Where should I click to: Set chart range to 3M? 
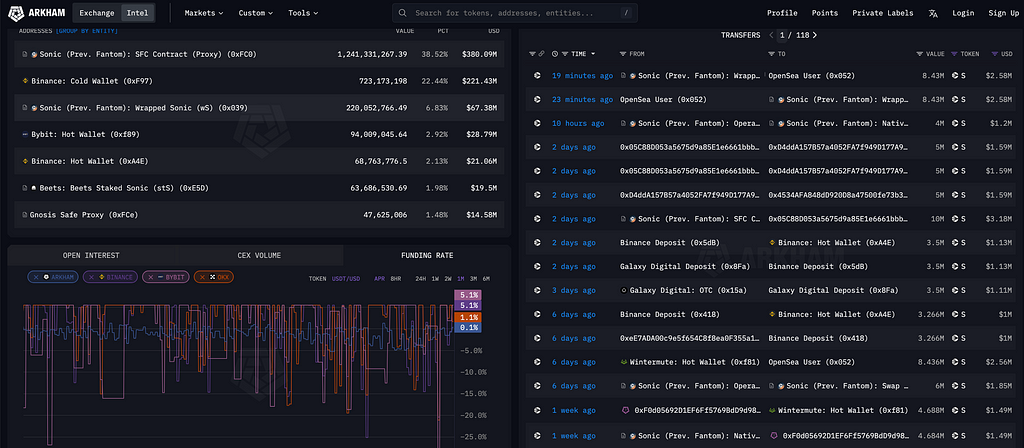click(473, 279)
